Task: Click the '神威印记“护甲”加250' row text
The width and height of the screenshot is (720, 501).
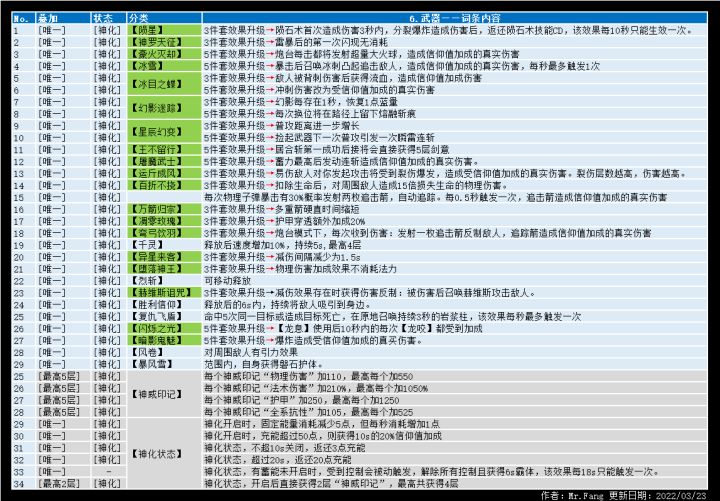Action: pos(302,400)
